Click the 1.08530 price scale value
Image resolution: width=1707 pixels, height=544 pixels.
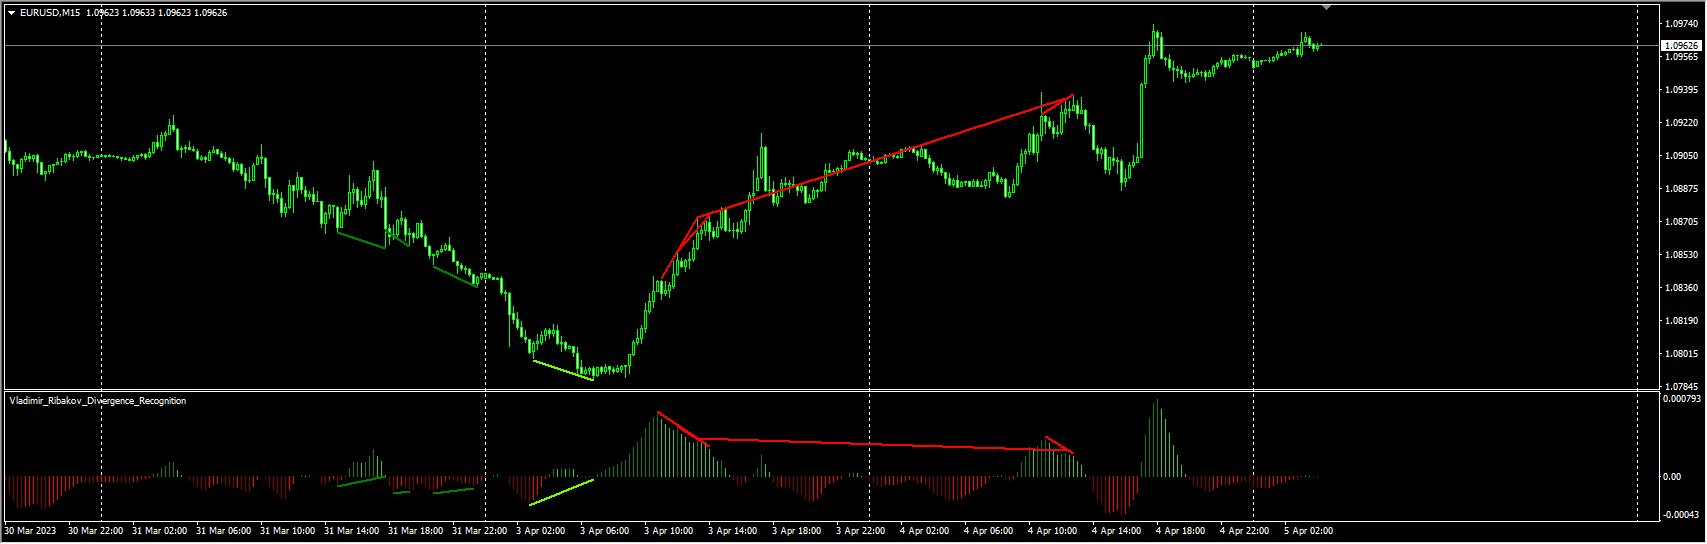(x=1681, y=255)
